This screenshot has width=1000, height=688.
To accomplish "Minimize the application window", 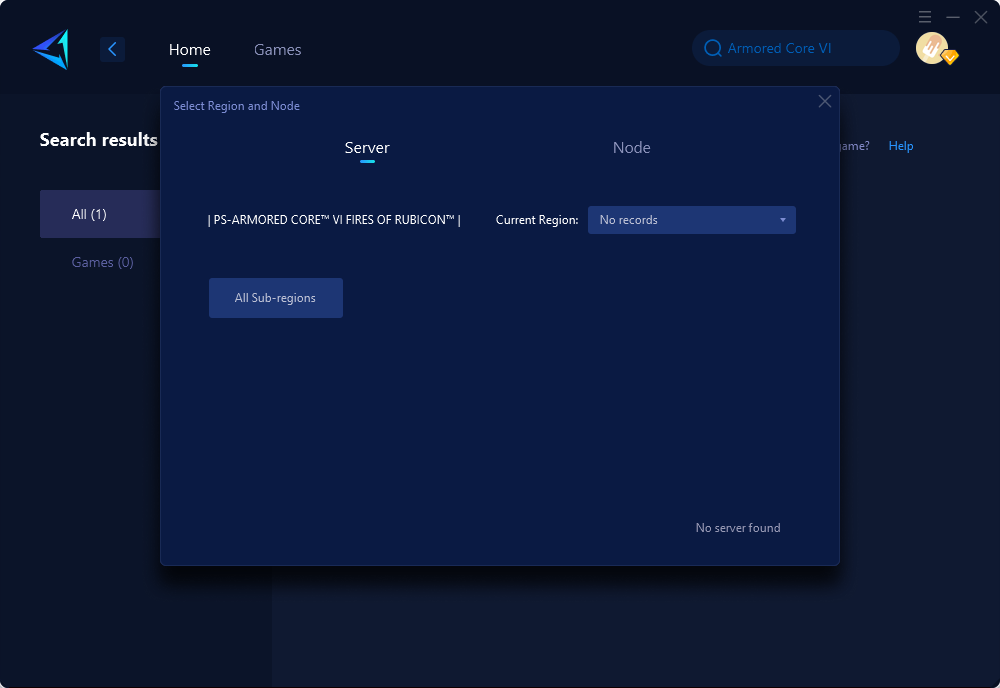I will pos(953,17).
